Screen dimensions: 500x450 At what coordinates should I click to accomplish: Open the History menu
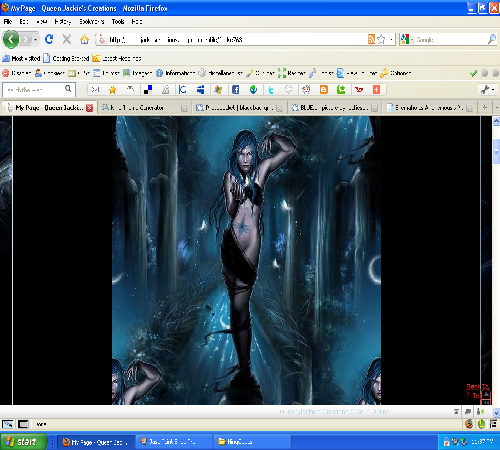(x=63, y=22)
